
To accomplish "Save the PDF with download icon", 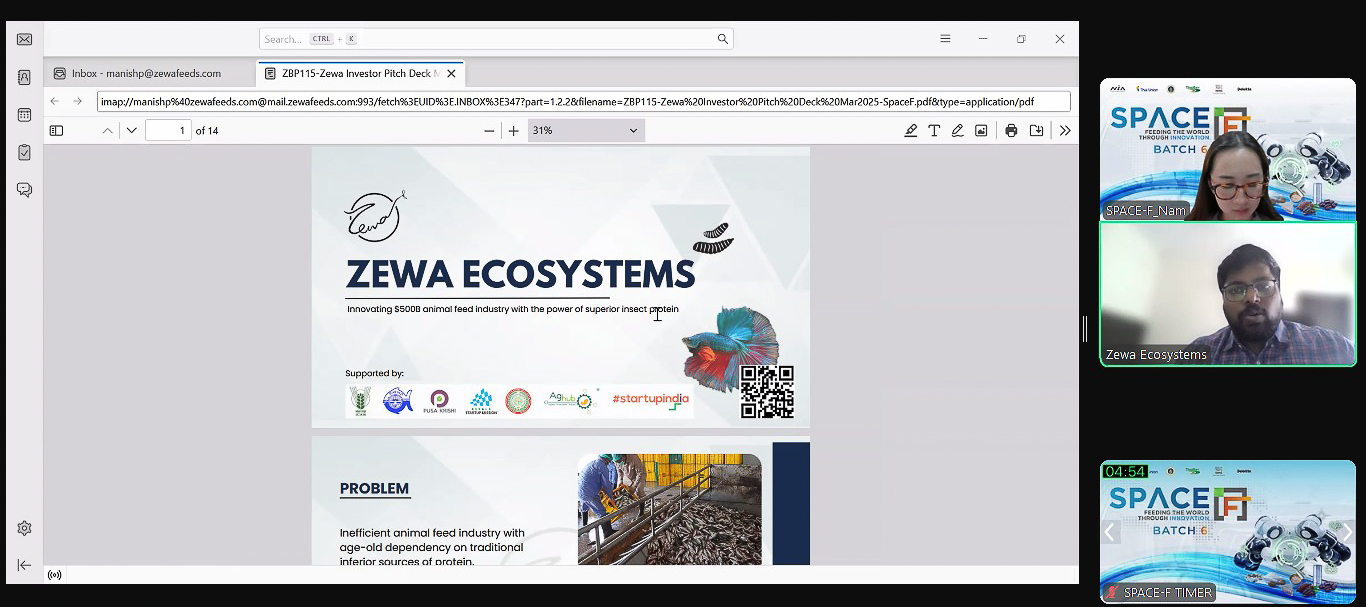I will tap(1036, 131).
